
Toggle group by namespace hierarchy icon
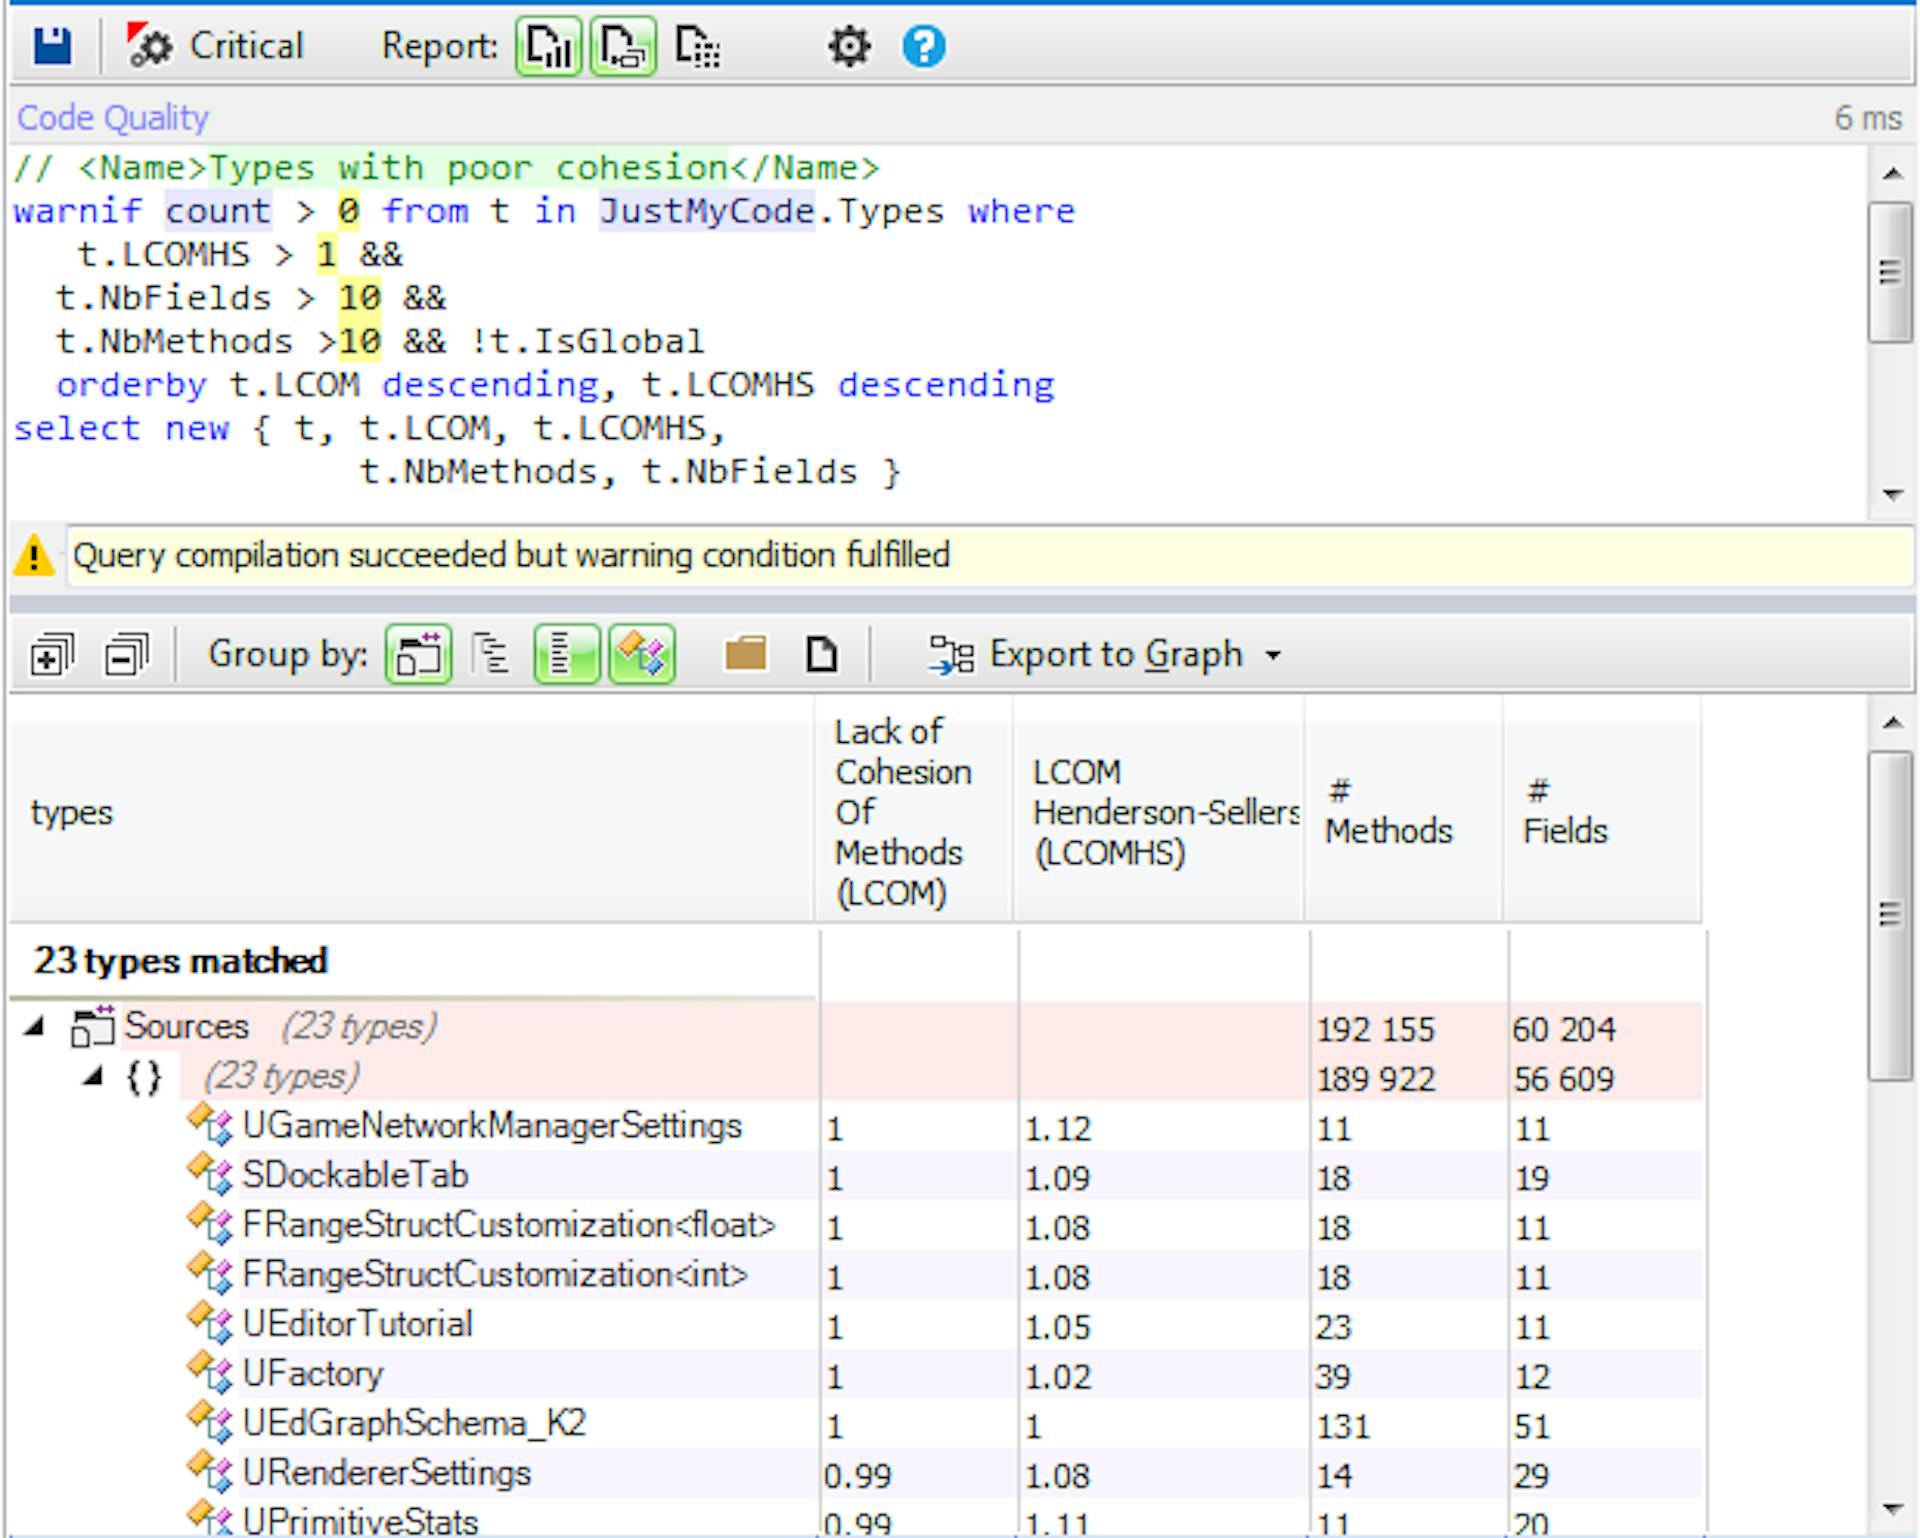[491, 656]
